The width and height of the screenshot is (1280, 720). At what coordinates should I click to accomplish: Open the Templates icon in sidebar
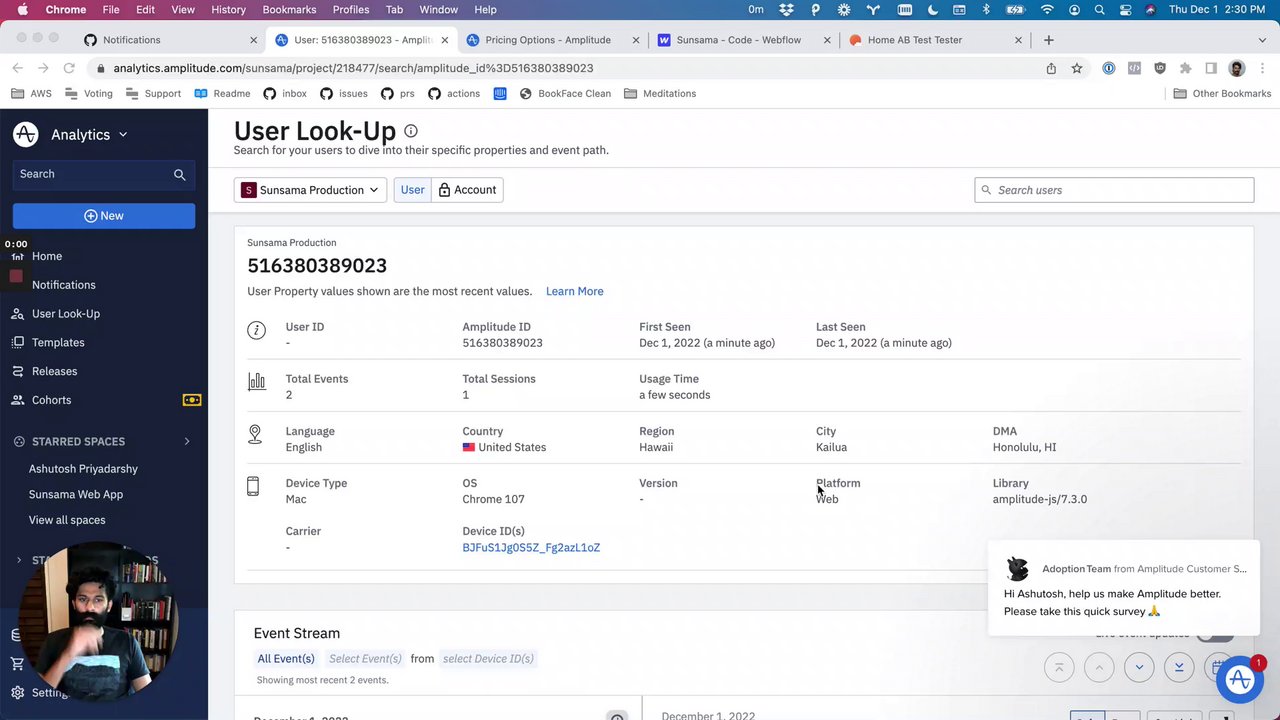pyautogui.click(x=17, y=342)
